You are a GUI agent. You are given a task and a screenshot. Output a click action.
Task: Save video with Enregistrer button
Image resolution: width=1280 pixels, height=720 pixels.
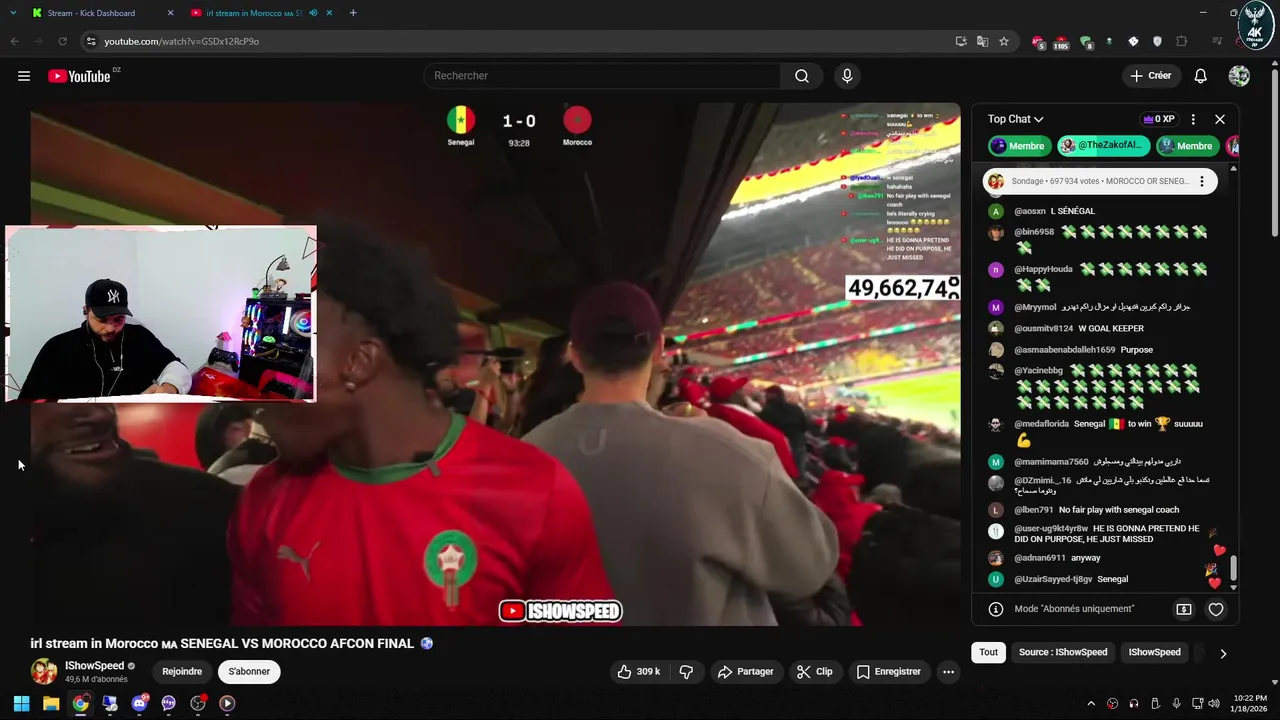click(x=888, y=672)
